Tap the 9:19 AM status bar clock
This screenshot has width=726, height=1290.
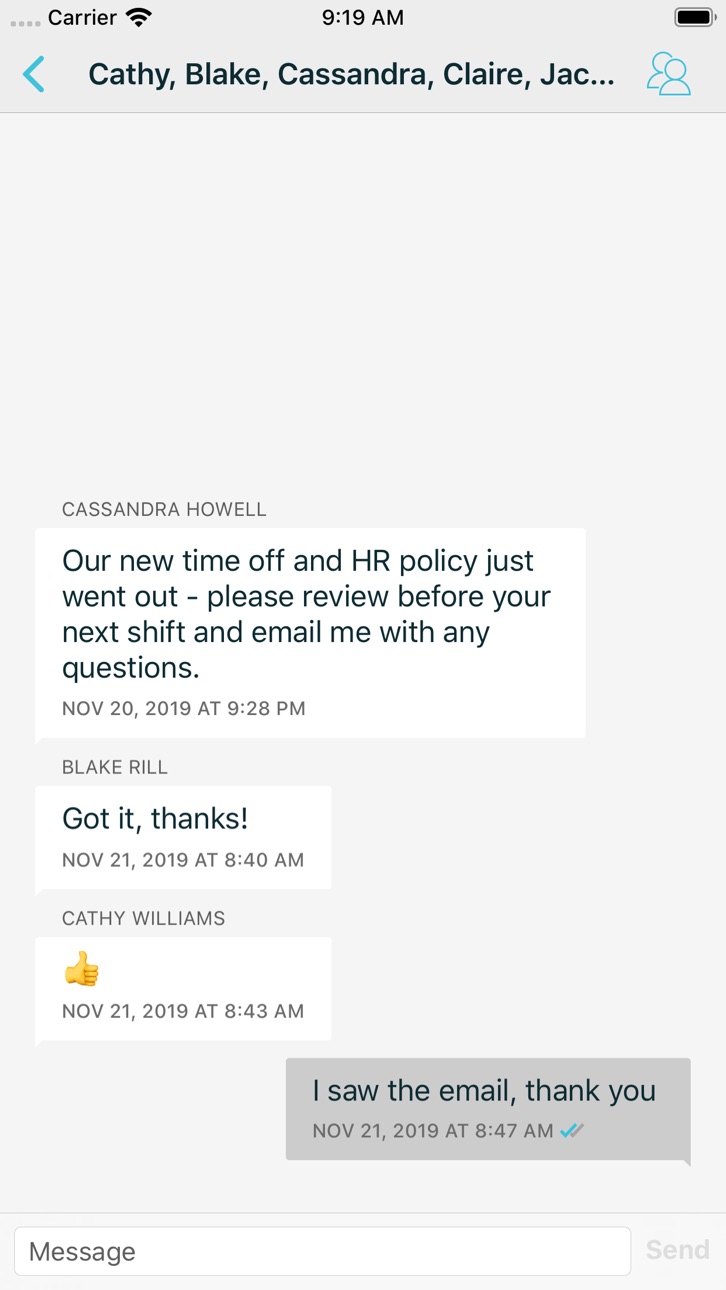pyautogui.click(x=363, y=17)
